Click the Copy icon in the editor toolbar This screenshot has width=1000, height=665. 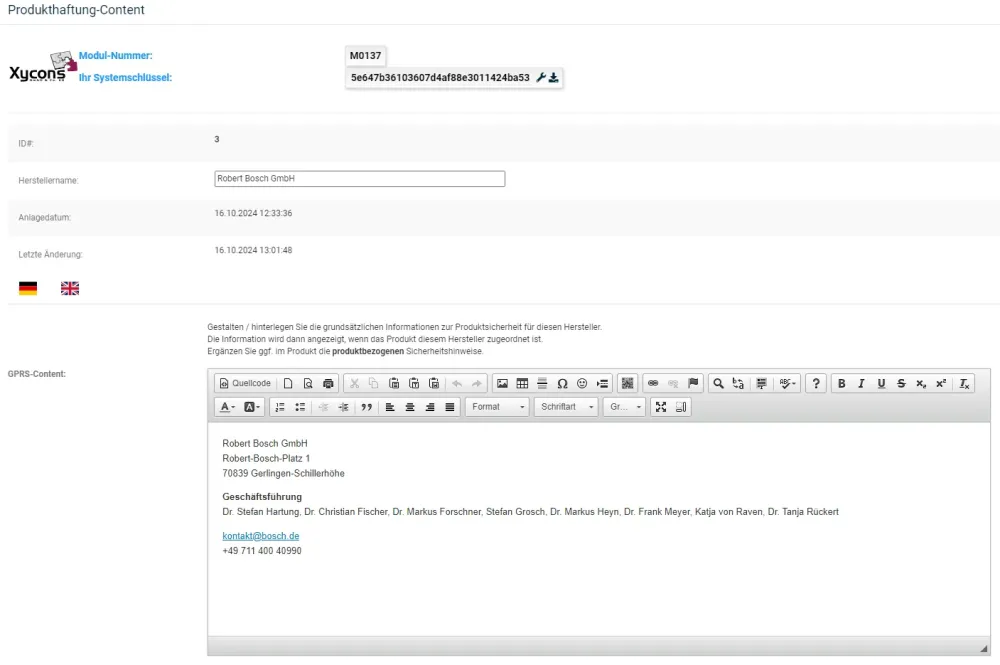pyautogui.click(x=374, y=383)
